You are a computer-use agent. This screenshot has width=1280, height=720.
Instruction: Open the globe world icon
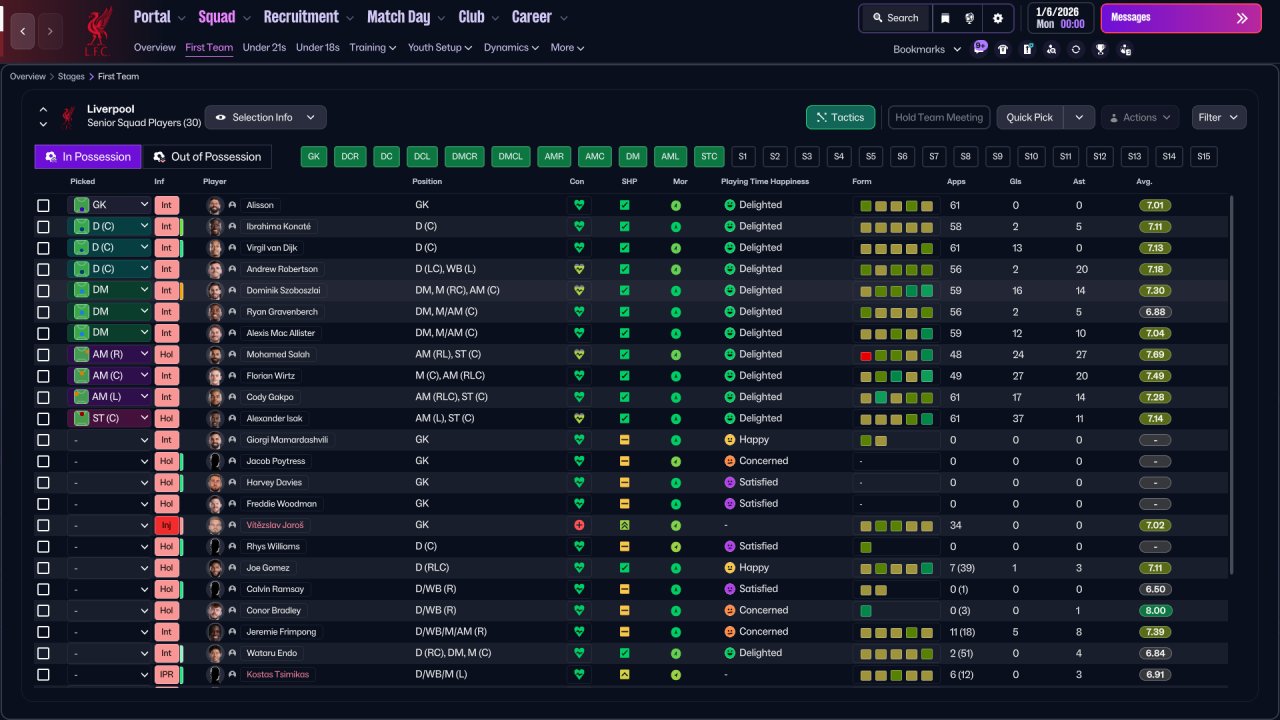pyautogui.click(x=970, y=18)
